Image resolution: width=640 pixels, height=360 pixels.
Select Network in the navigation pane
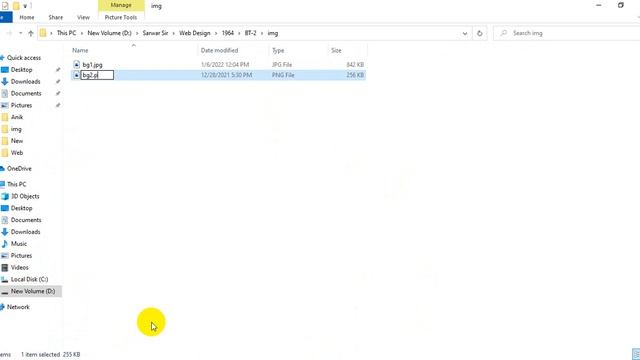coord(18,307)
